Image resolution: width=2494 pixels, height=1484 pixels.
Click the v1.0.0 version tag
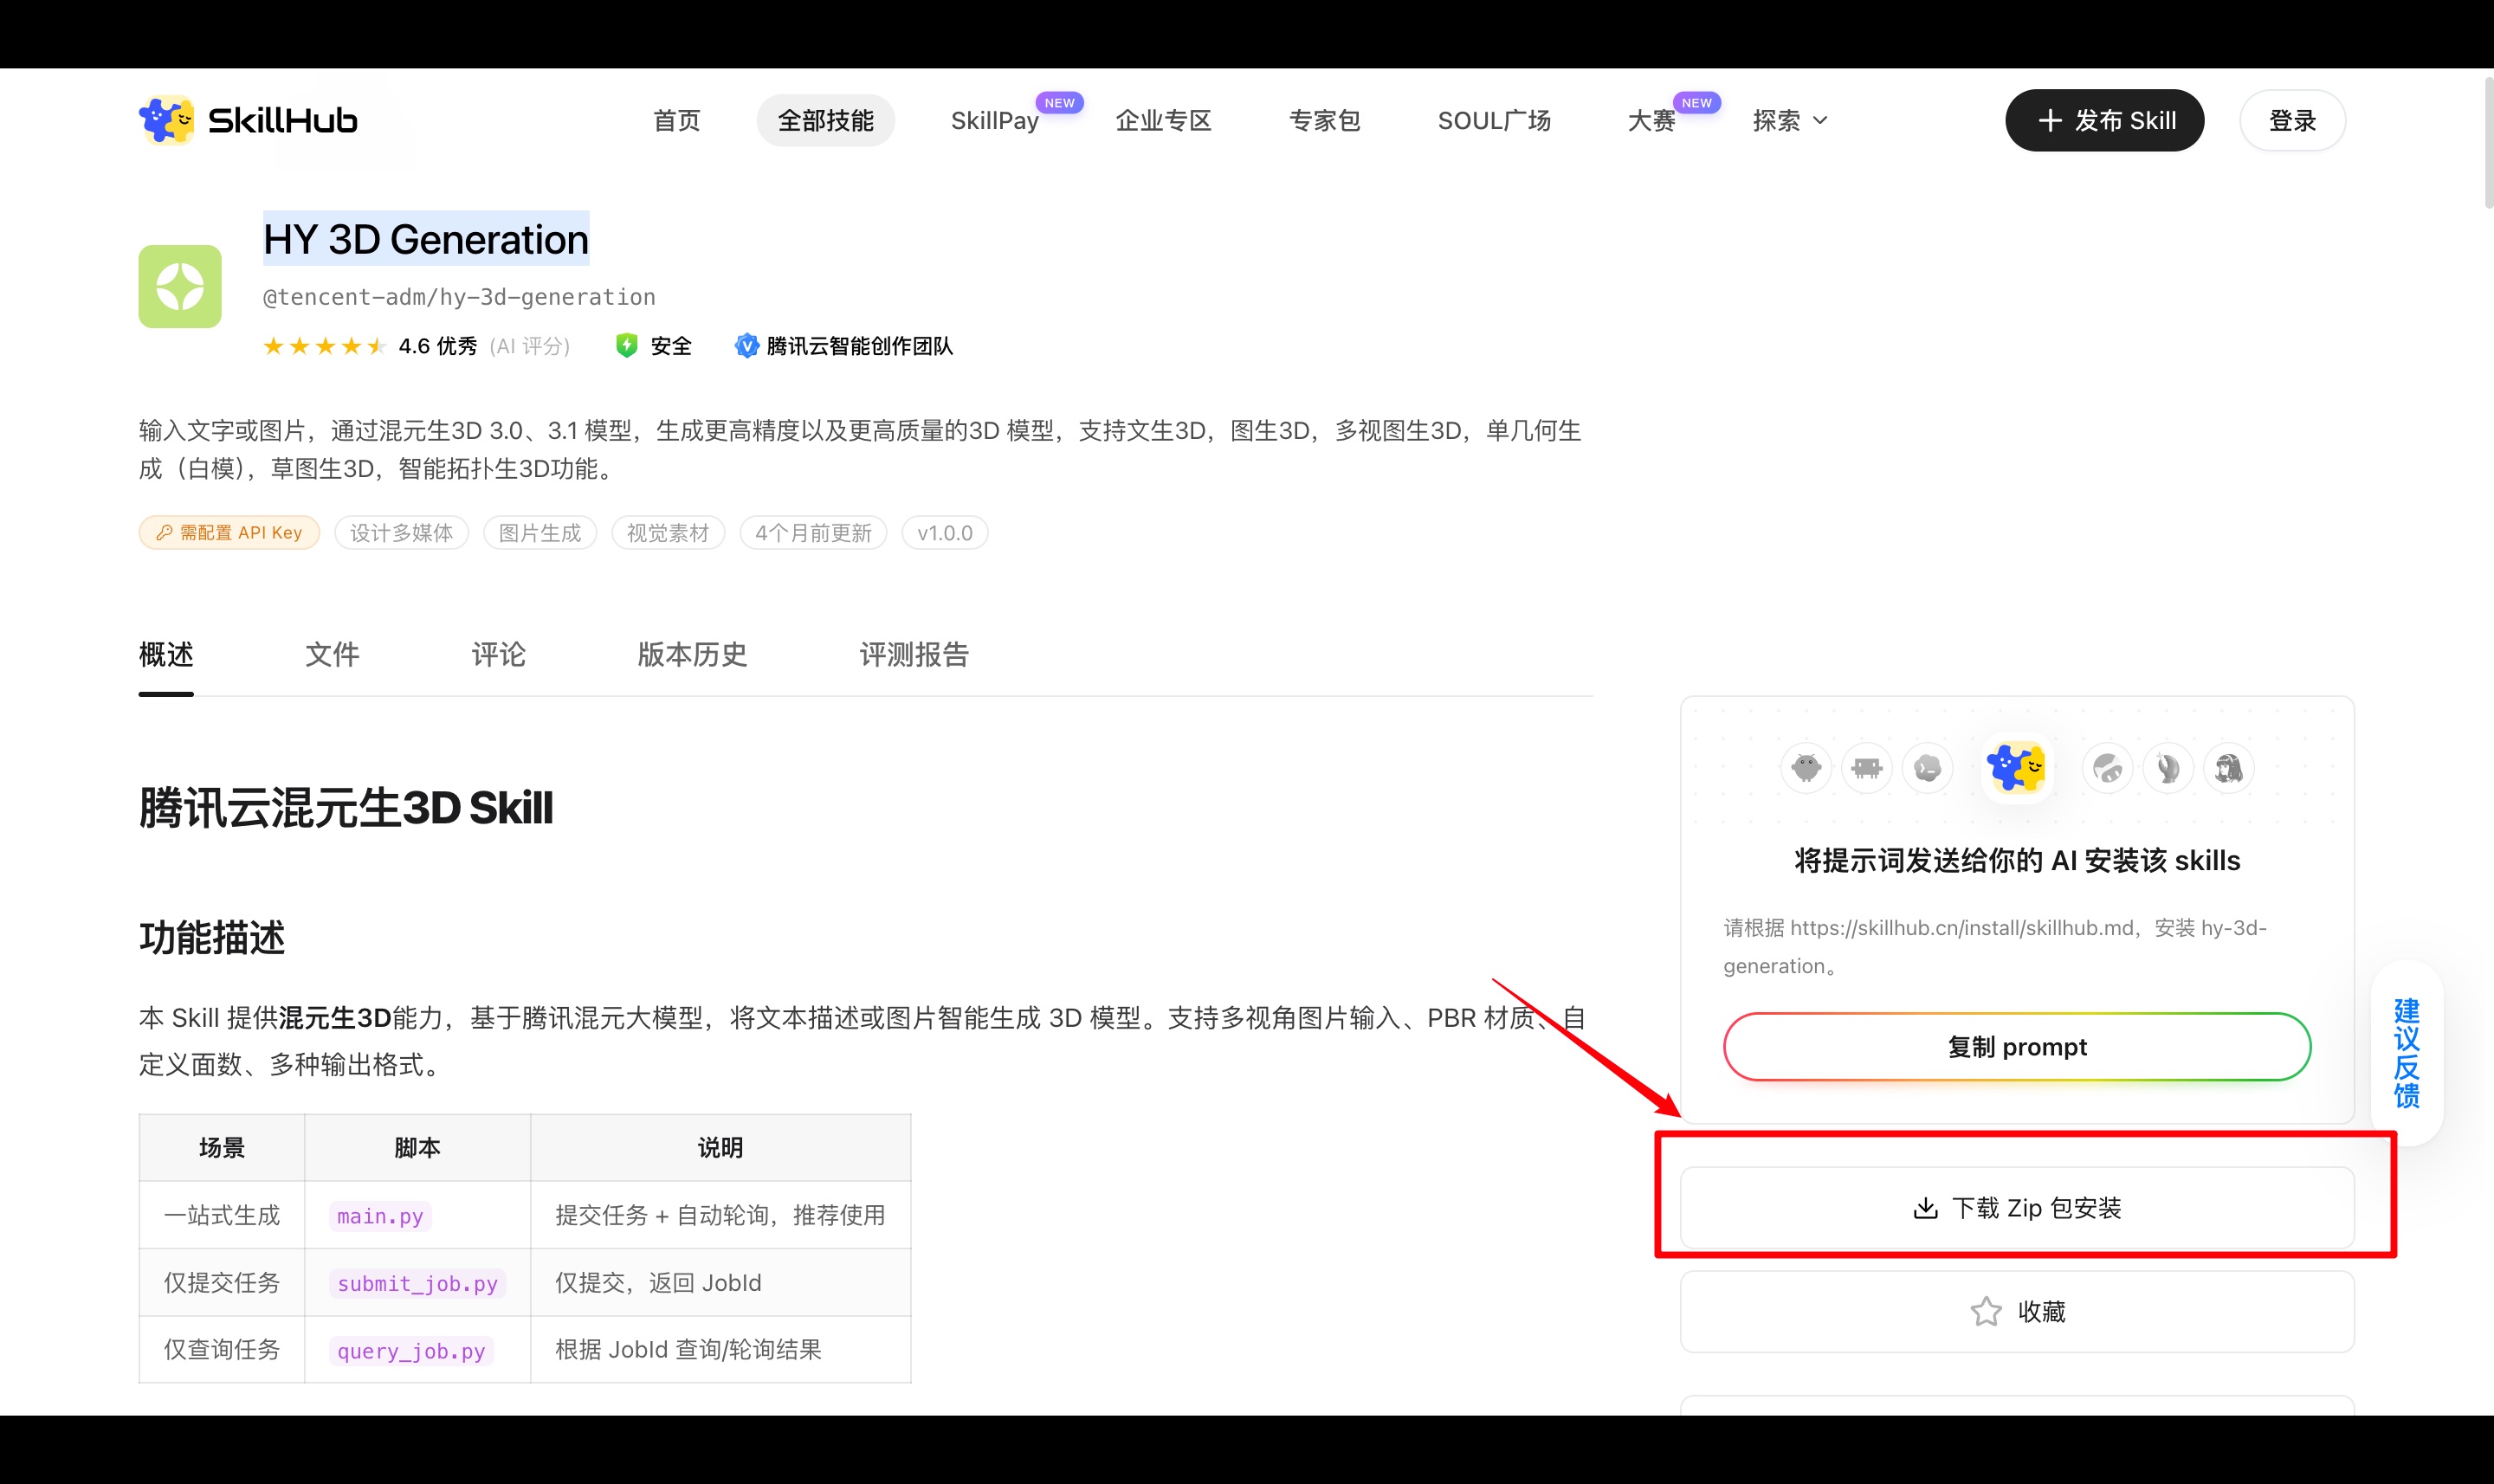[x=945, y=533]
